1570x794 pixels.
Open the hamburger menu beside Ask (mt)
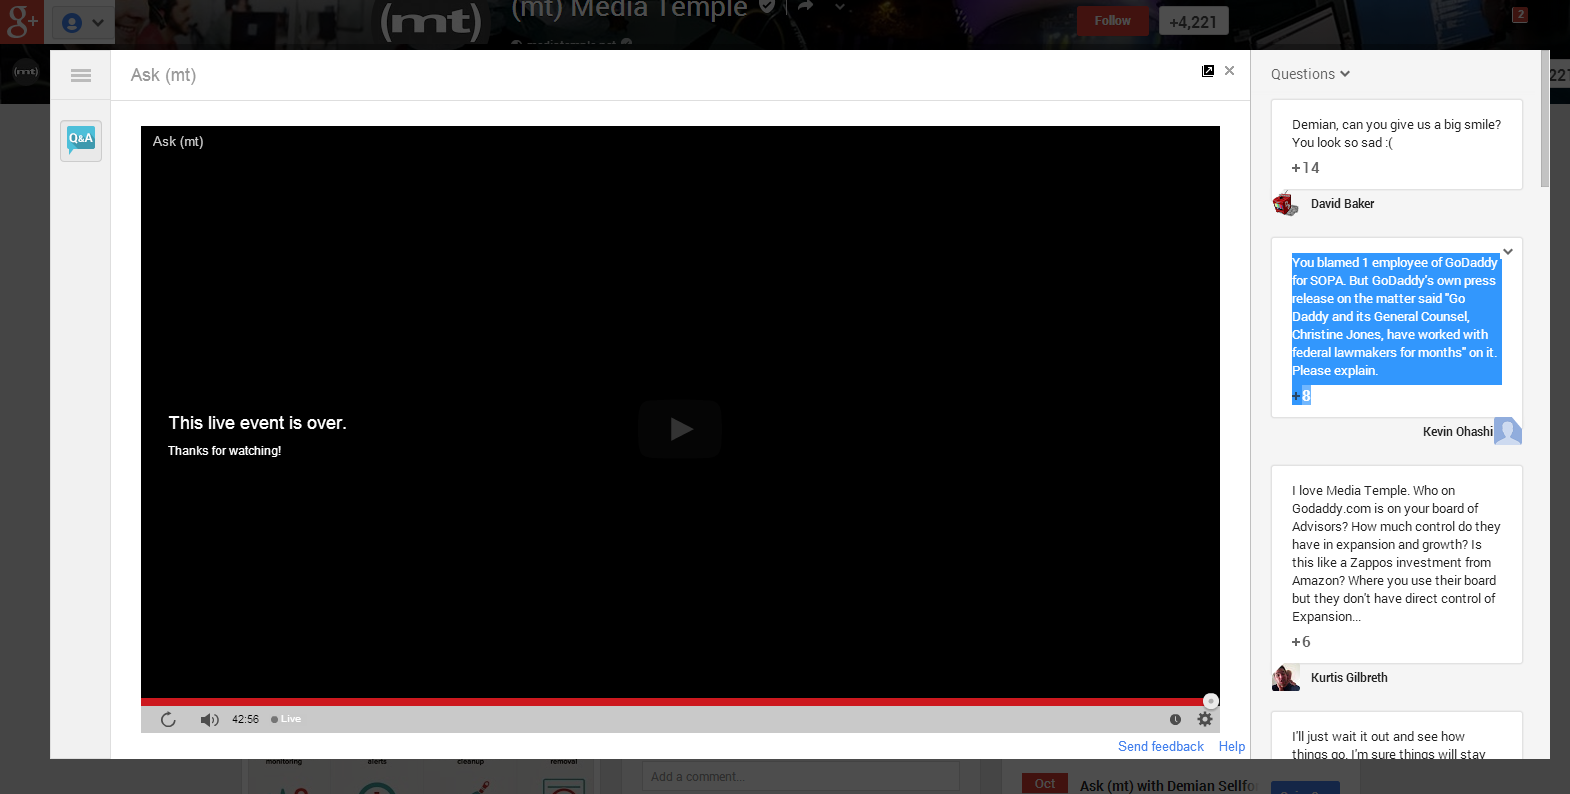[81, 75]
